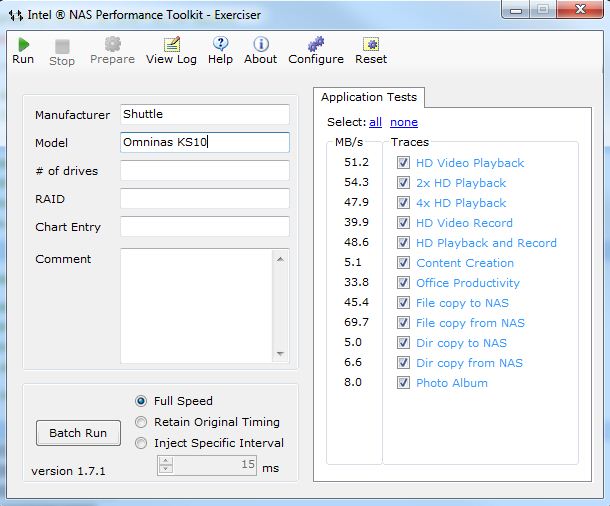This screenshot has height=506, width=610.
Task: Click into the Comment text area
Action: (197, 306)
